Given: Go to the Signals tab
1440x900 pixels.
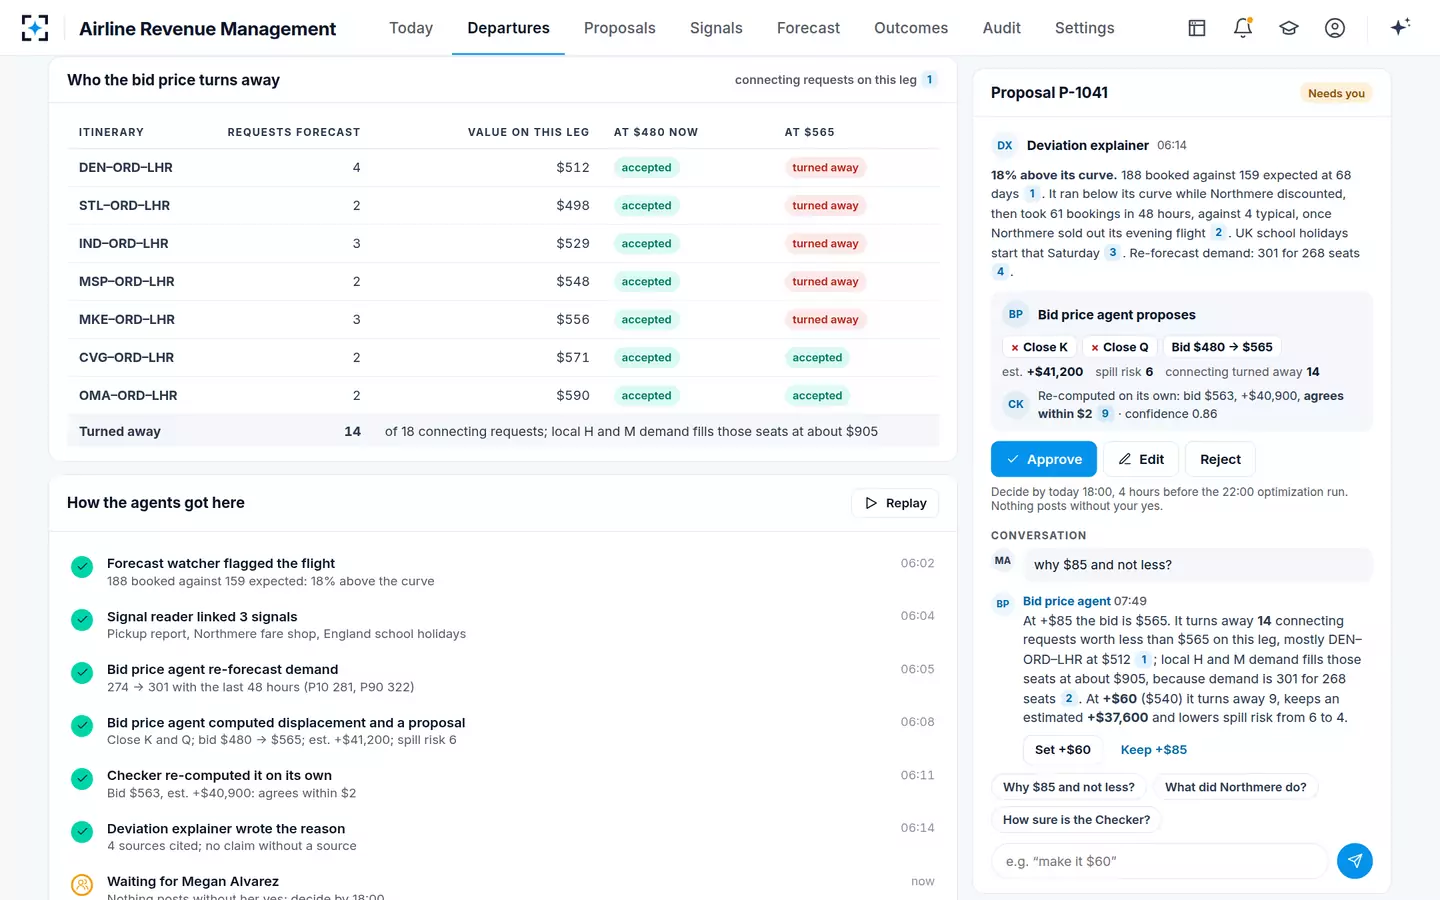Looking at the screenshot, I should click(x=716, y=28).
